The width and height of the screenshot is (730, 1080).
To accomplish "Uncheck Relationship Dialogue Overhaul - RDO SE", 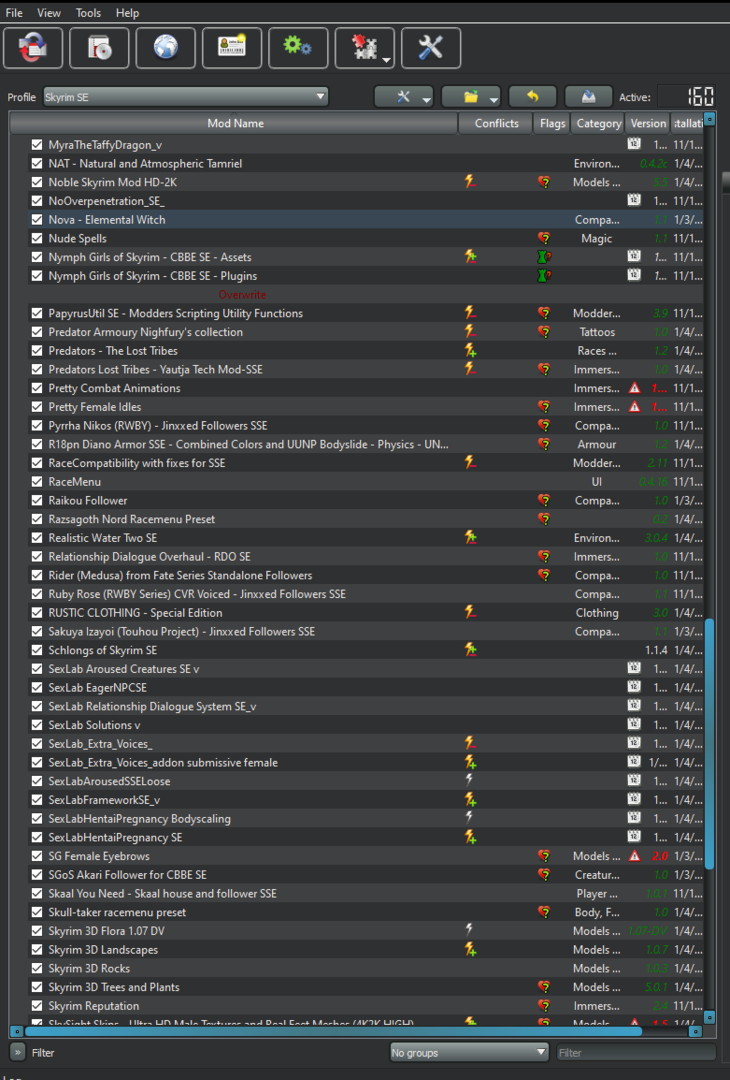I will coord(37,557).
